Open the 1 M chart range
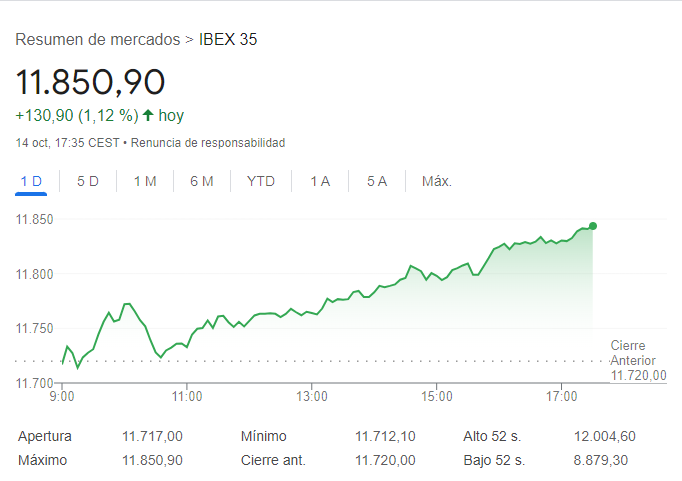 tap(145, 181)
